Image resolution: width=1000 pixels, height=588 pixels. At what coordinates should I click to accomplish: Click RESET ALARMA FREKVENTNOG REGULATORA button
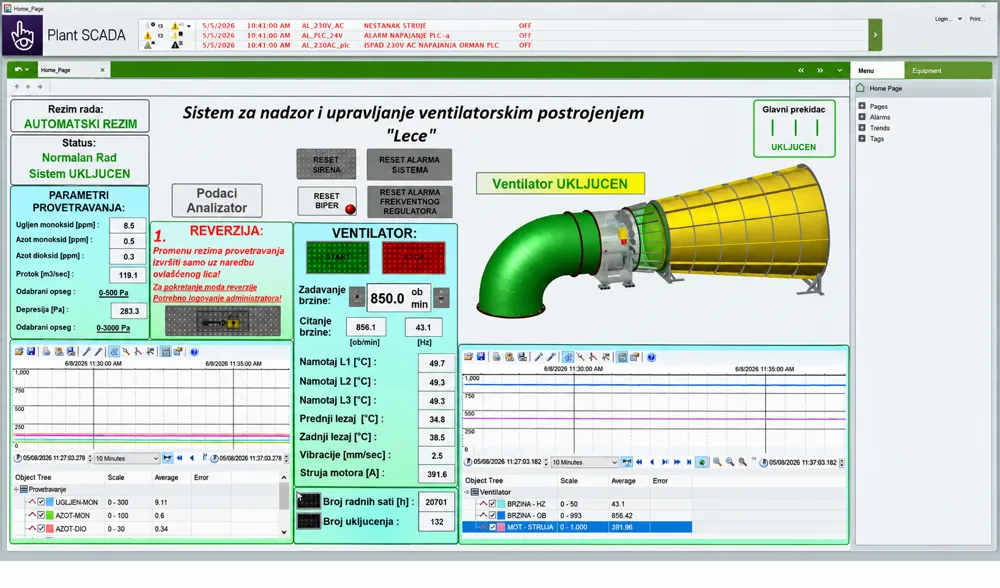(409, 202)
